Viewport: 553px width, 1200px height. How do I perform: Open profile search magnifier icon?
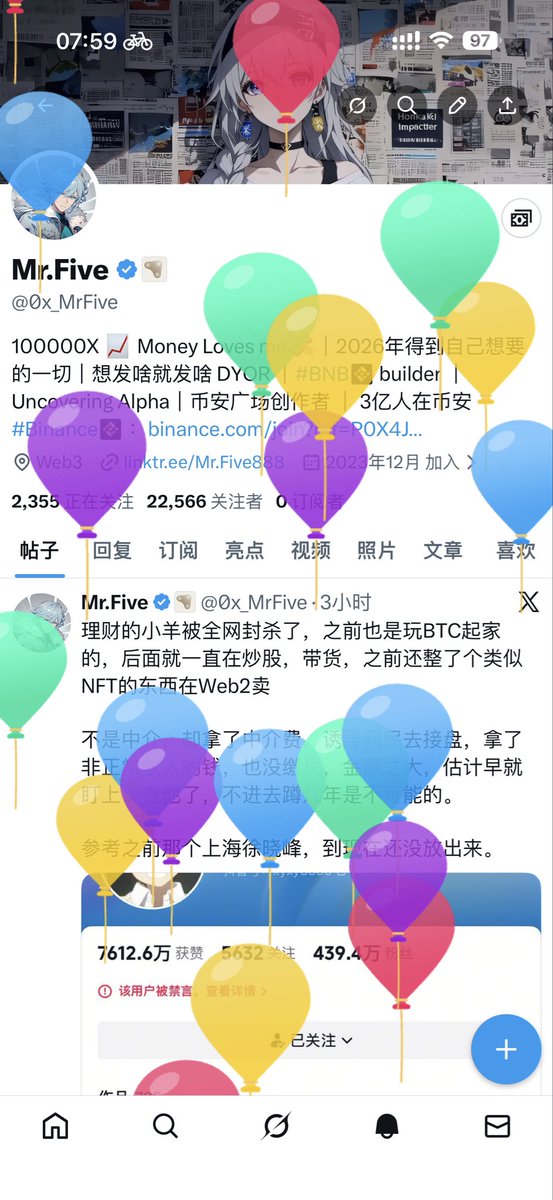click(407, 106)
